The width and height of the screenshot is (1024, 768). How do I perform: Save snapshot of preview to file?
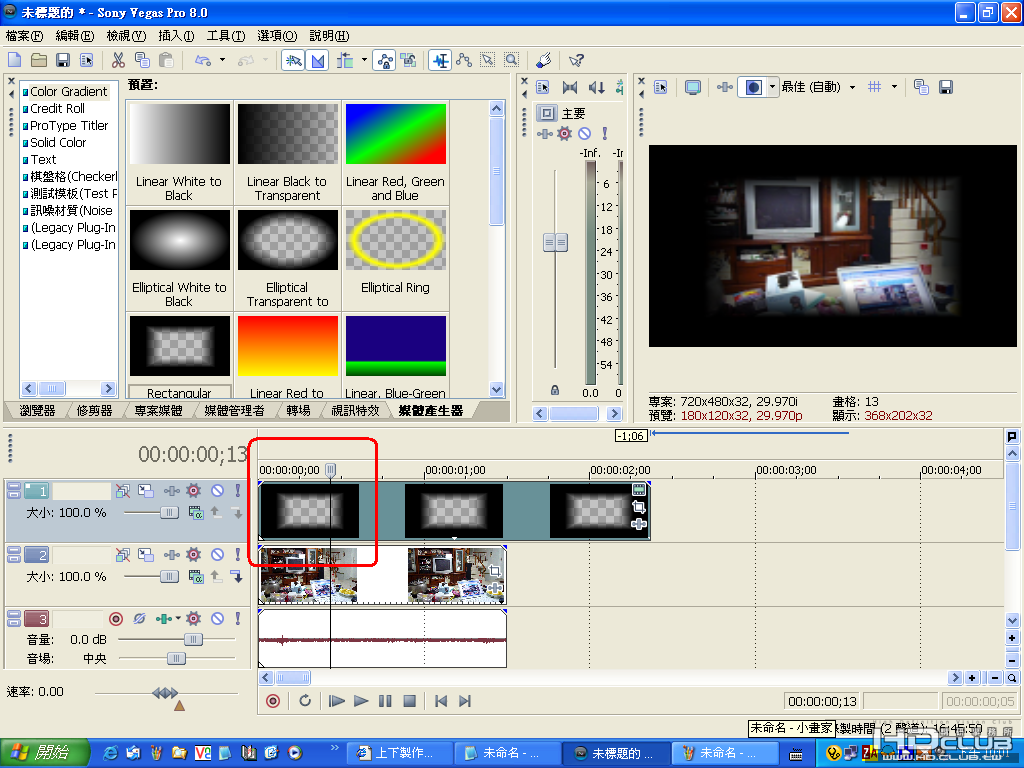coord(945,87)
